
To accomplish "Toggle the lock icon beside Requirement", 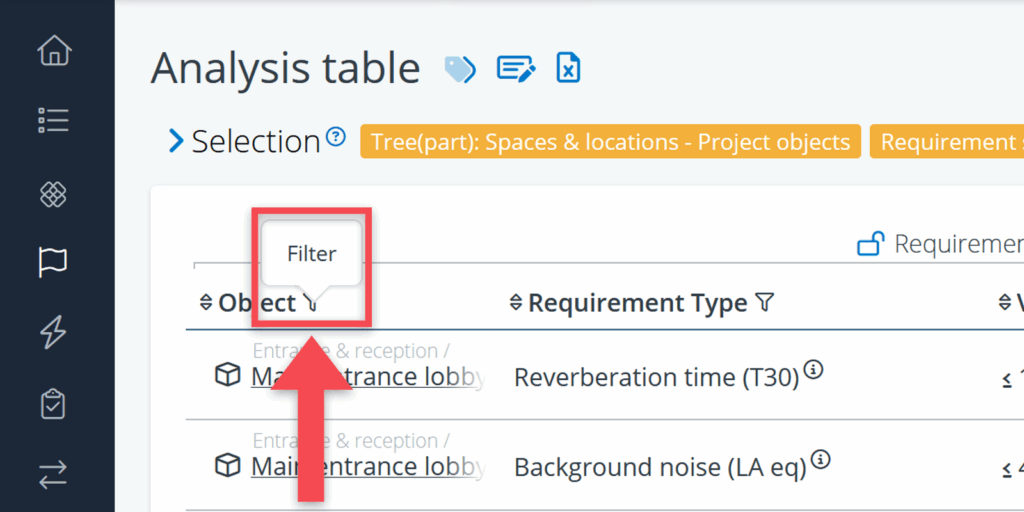I will (x=871, y=244).
